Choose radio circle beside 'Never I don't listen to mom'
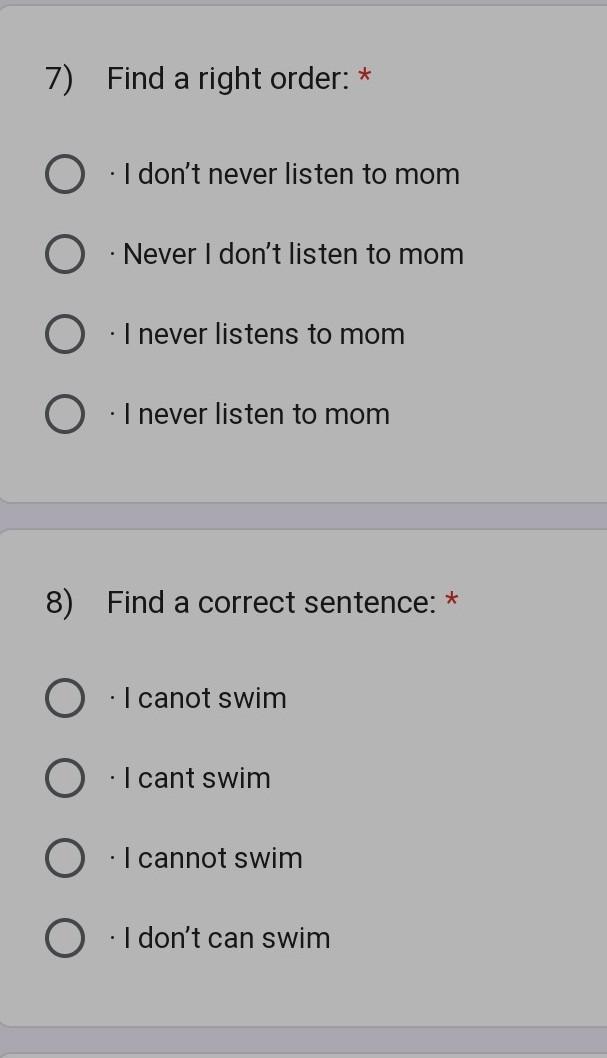607x1058 pixels. [x=65, y=254]
